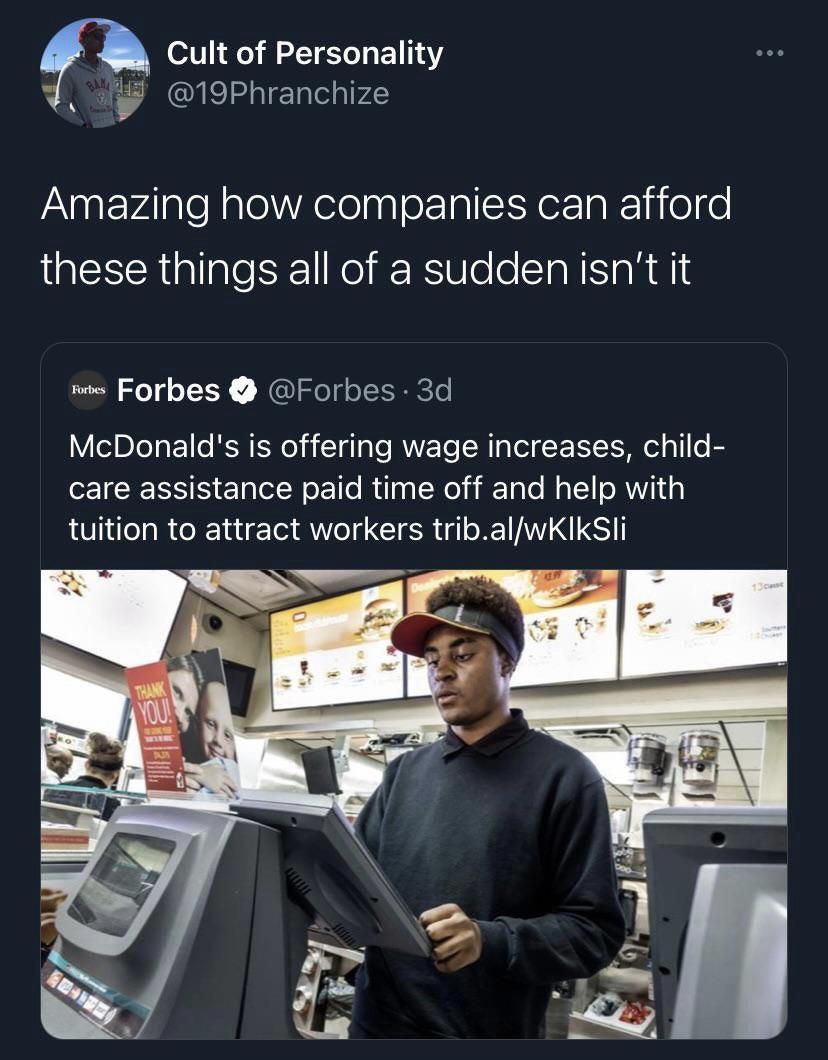Open the McDonald's worker photo
Image resolution: width=828 pixels, height=1060 pixels.
[x=414, y=804]
